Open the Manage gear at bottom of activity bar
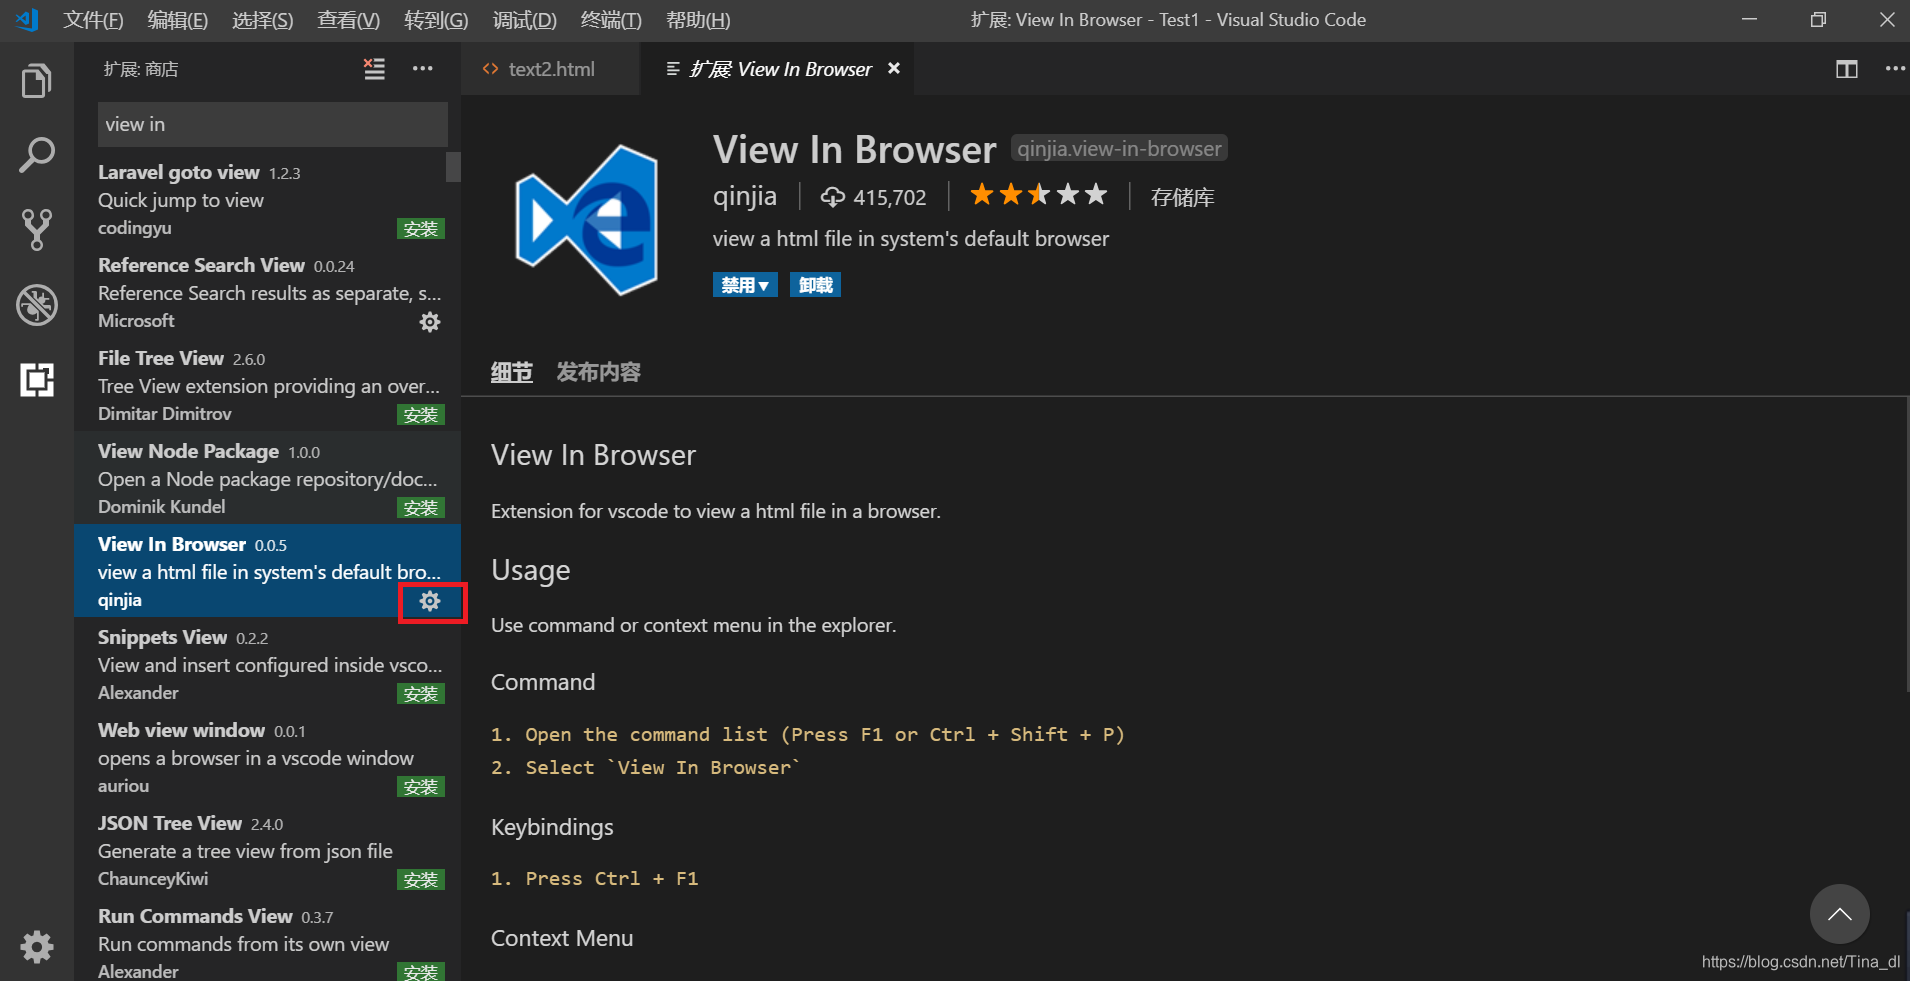Viewport: 1910px width, 981px height. (37, 946)
